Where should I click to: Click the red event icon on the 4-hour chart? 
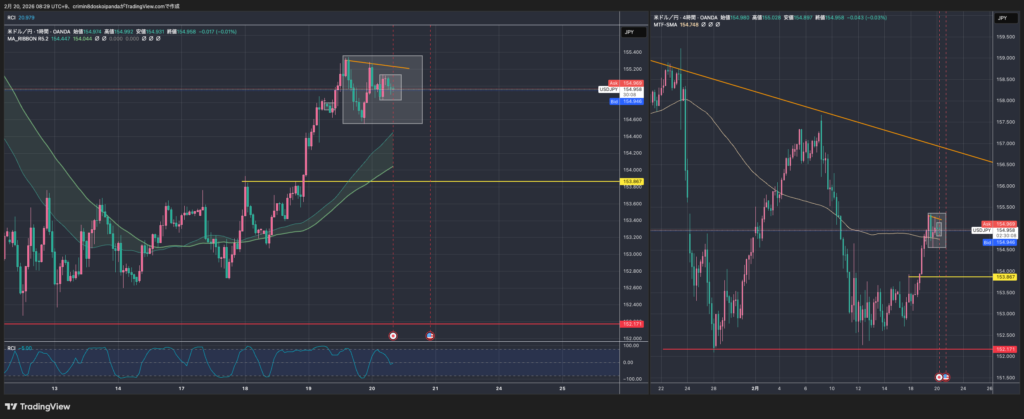[x=938, y=377]
